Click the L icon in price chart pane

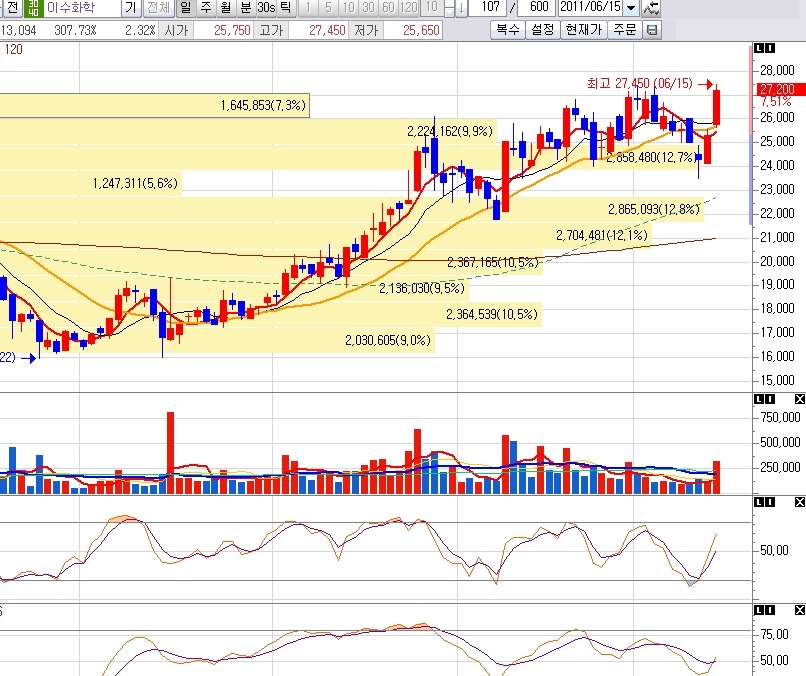pos(759,48)
